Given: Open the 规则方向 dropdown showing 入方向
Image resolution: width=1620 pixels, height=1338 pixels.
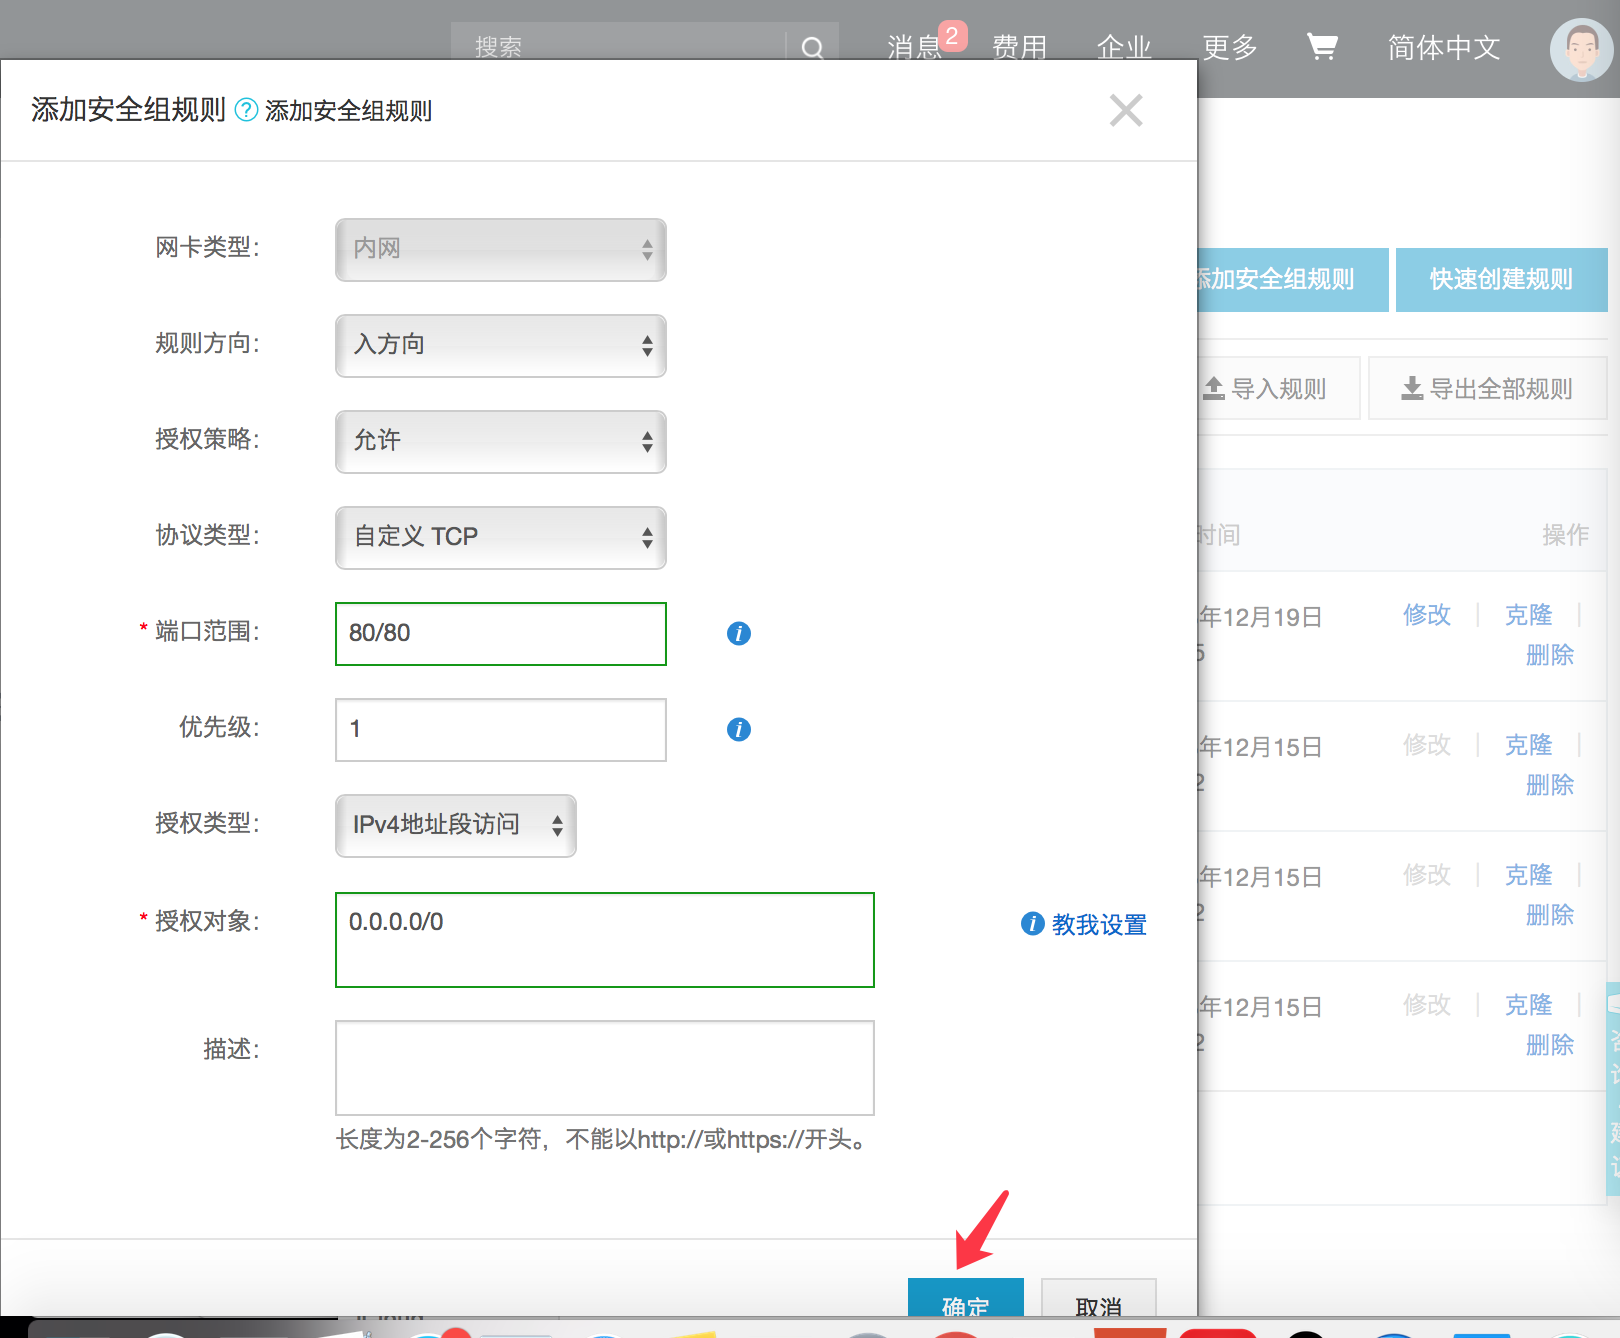Looking at the screenshot, I should click(500, 345).
